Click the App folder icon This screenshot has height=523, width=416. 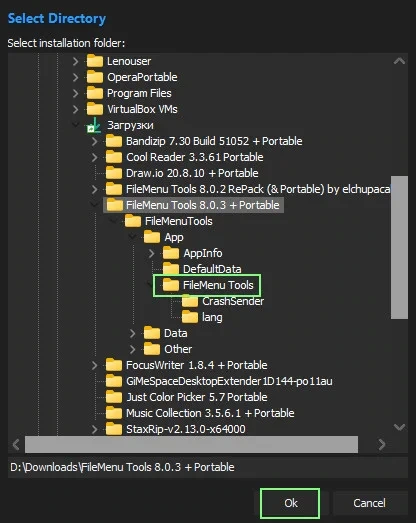click(x=152, y=237)
